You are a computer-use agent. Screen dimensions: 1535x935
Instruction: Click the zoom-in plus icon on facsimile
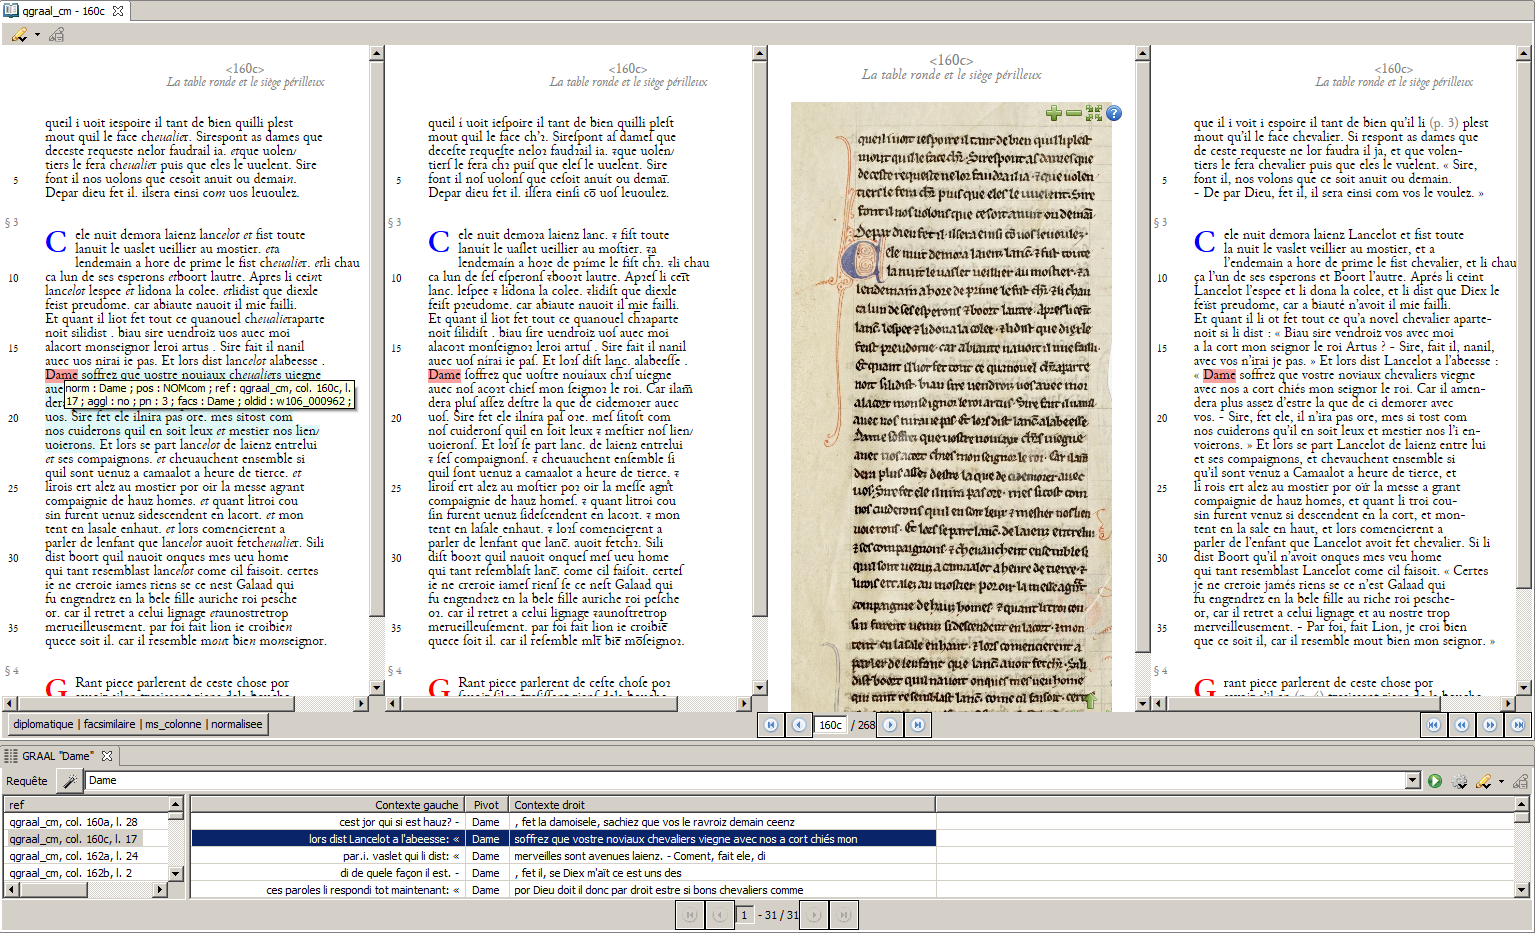coord(1053,114)
